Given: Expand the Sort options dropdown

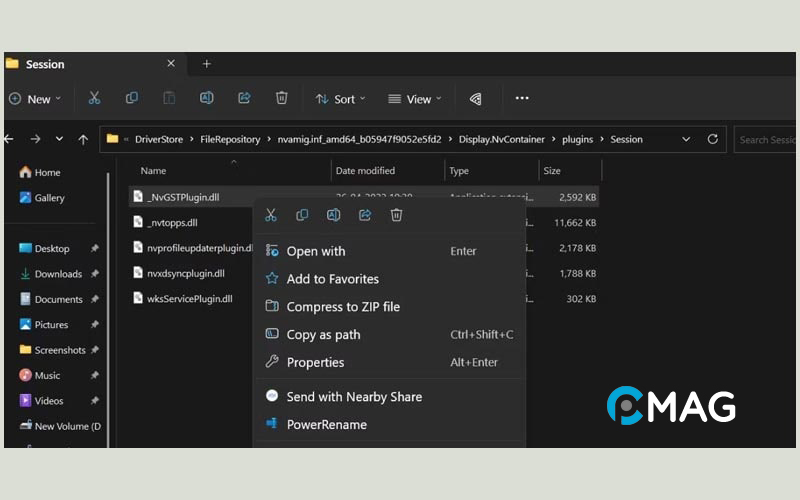Looking at the screenshot, I should pyautogui.click(x=340, y=99).
